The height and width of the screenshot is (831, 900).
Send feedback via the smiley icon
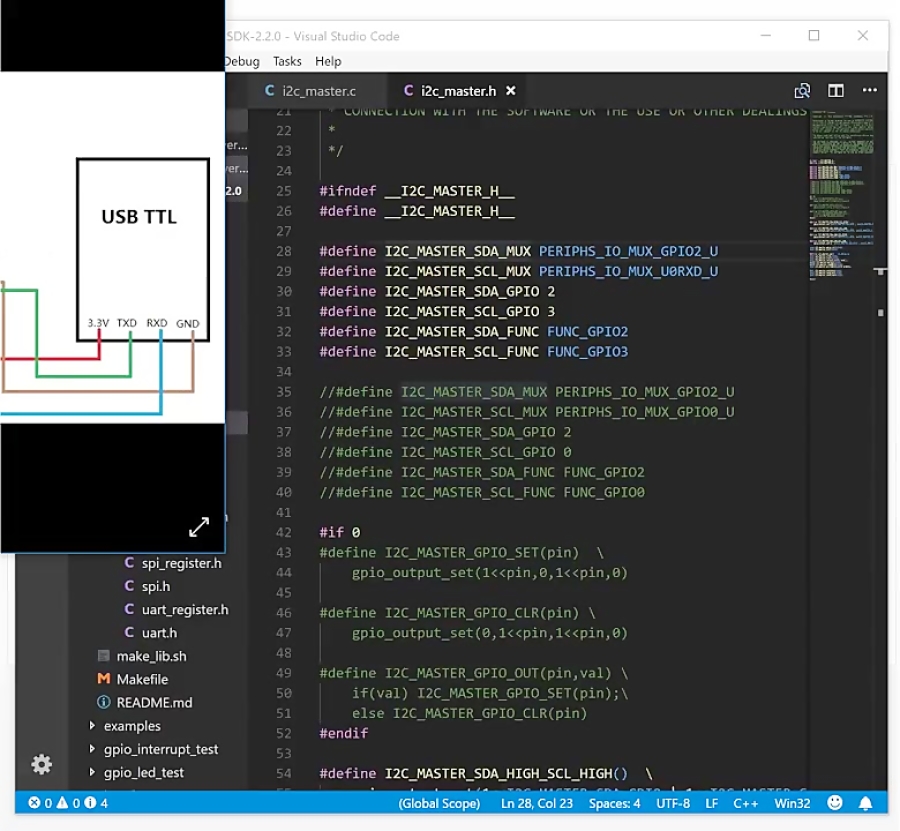click(834, 802)
